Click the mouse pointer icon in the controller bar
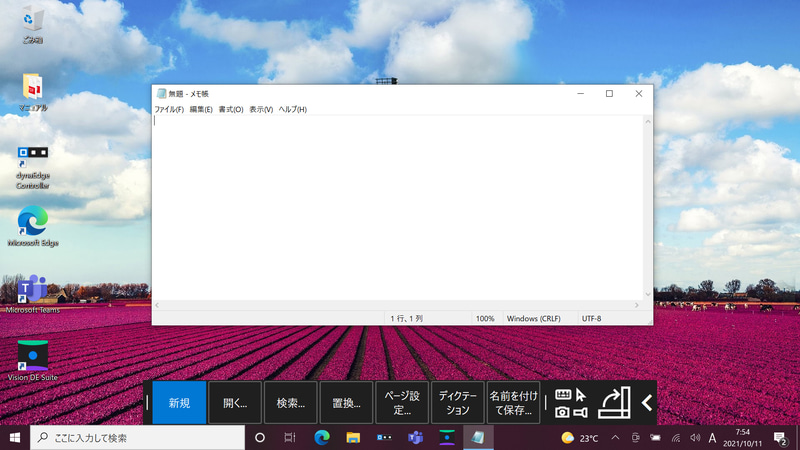 pyautogui.click(x=581, y=395)
